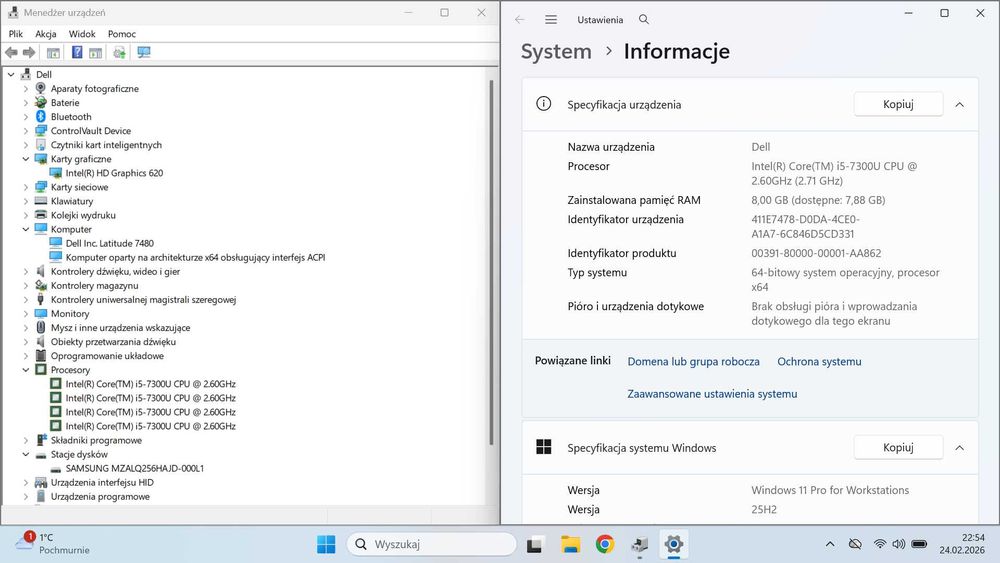Open the Akcja menu
1000x563 pixels.
[46, 34]
